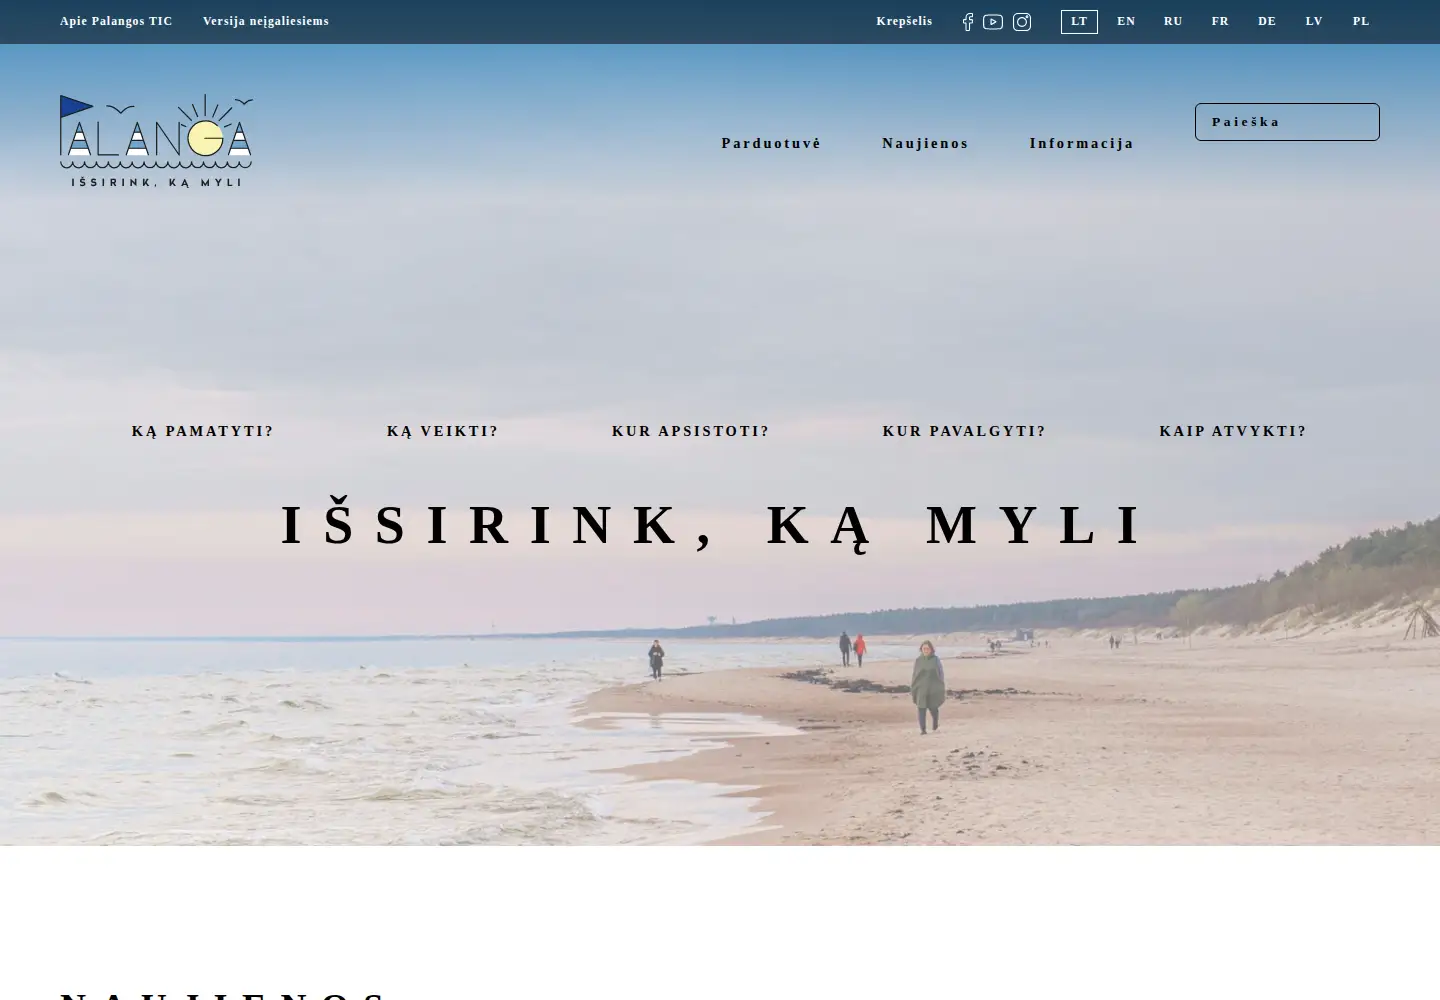Open the Krepšelis cart link

(904, 21)
